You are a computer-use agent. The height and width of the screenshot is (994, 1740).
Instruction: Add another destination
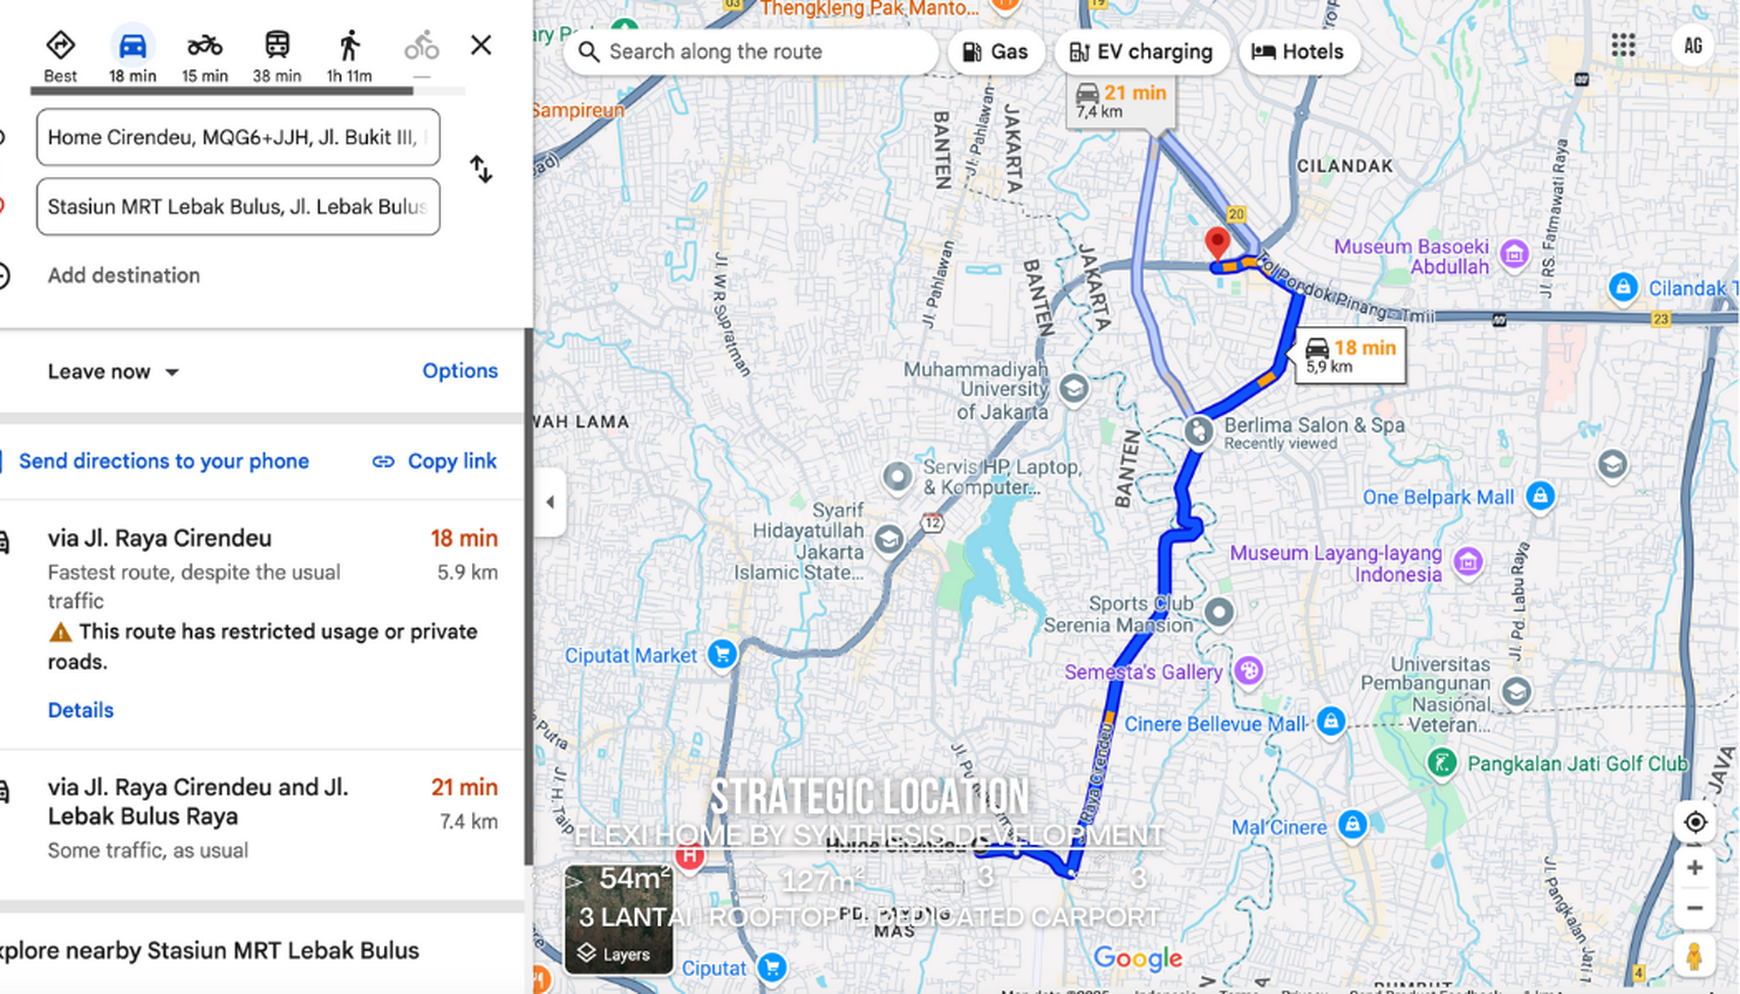pyautogui.click(x=123, y=275)
